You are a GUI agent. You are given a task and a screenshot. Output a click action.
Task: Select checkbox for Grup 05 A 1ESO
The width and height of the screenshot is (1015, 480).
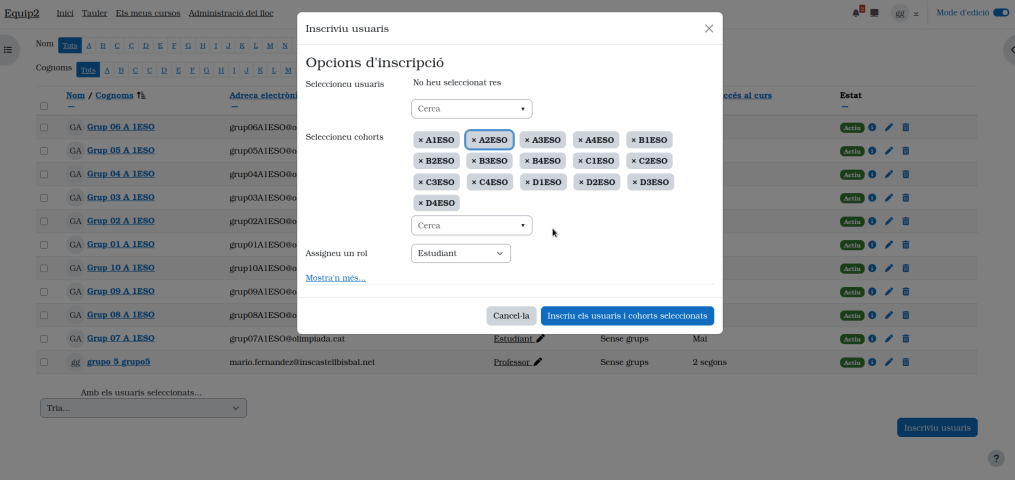(x=44, y=151)
